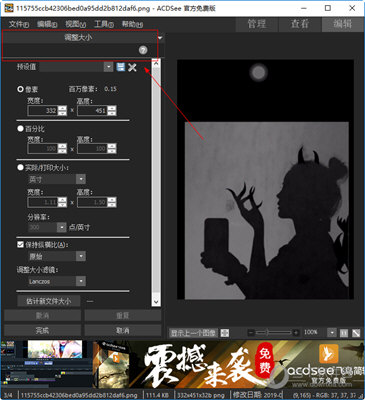This screenshot has width=365, height=400.
Task: Click the 撤消 undo button
Action: [42, 316]
